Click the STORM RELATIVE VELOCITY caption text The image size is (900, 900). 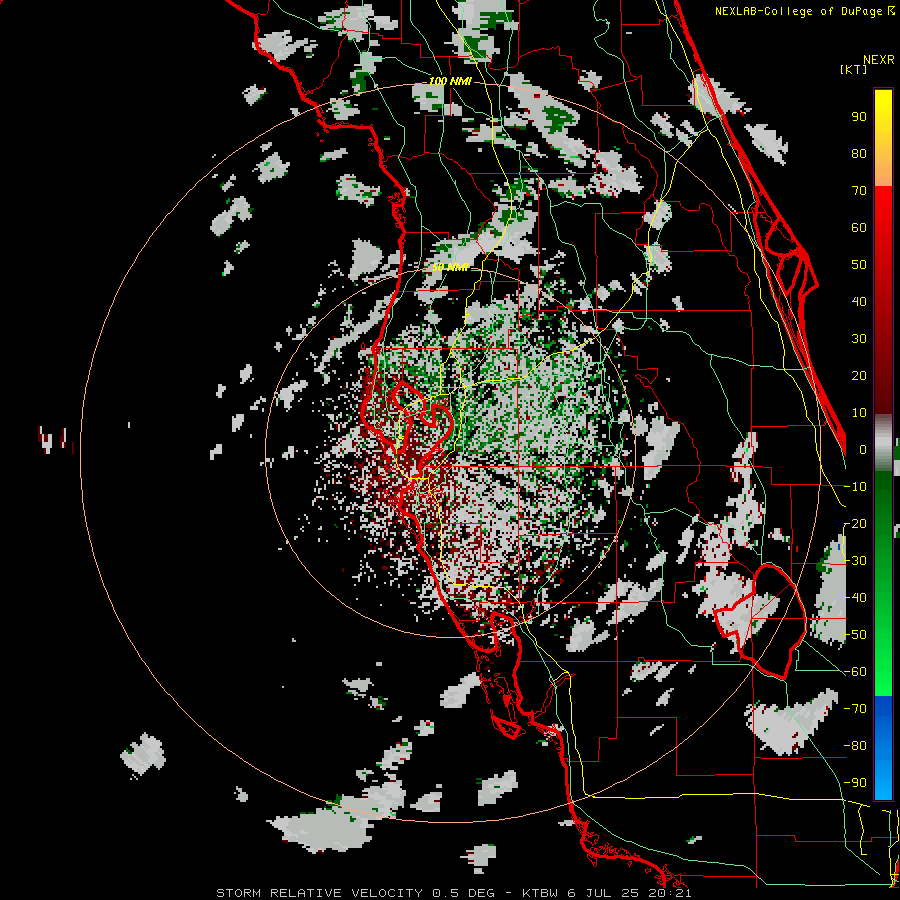pos(319,893)
